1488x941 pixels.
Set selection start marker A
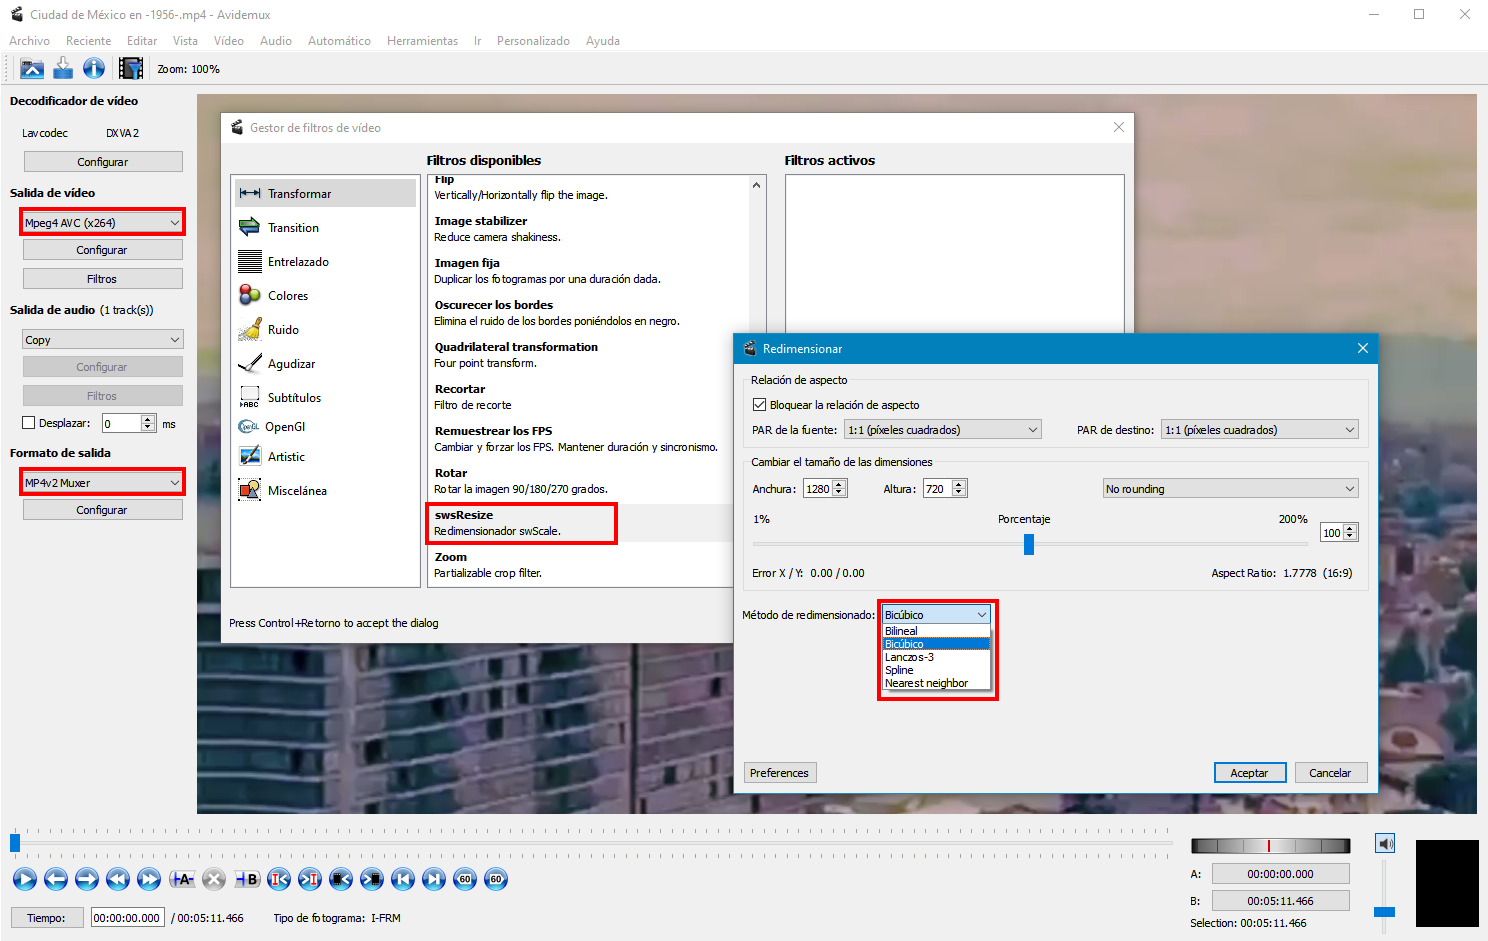pos(182,879)
